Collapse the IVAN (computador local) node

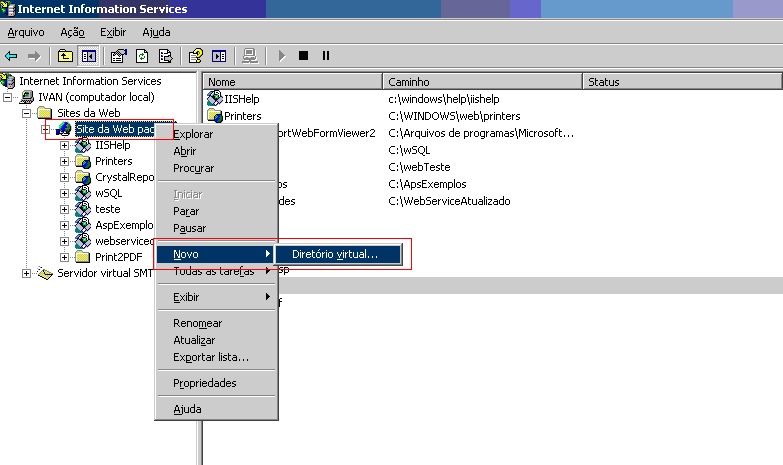point(10,98)
